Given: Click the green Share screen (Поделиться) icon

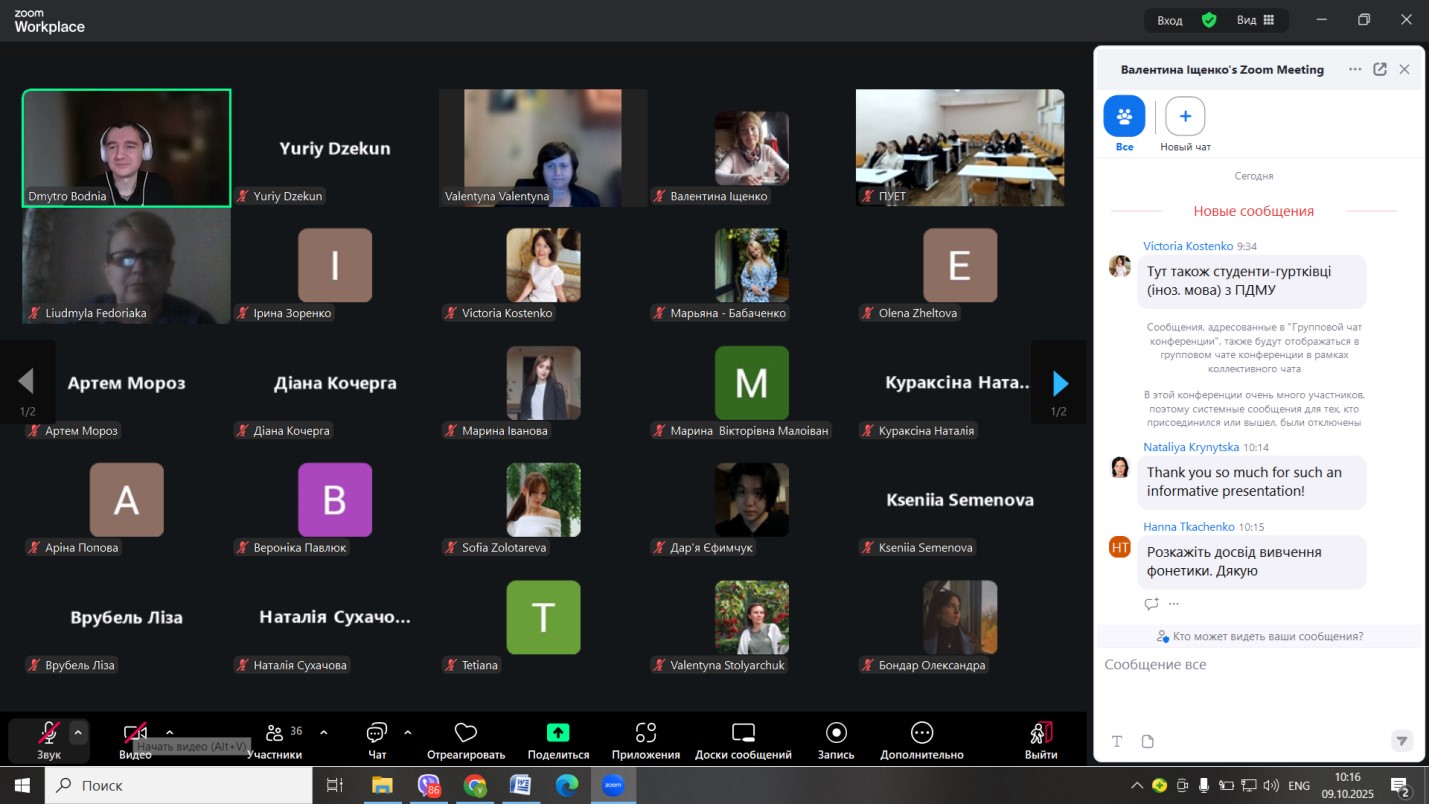Looking at the screenshot, I should [558, 733].
